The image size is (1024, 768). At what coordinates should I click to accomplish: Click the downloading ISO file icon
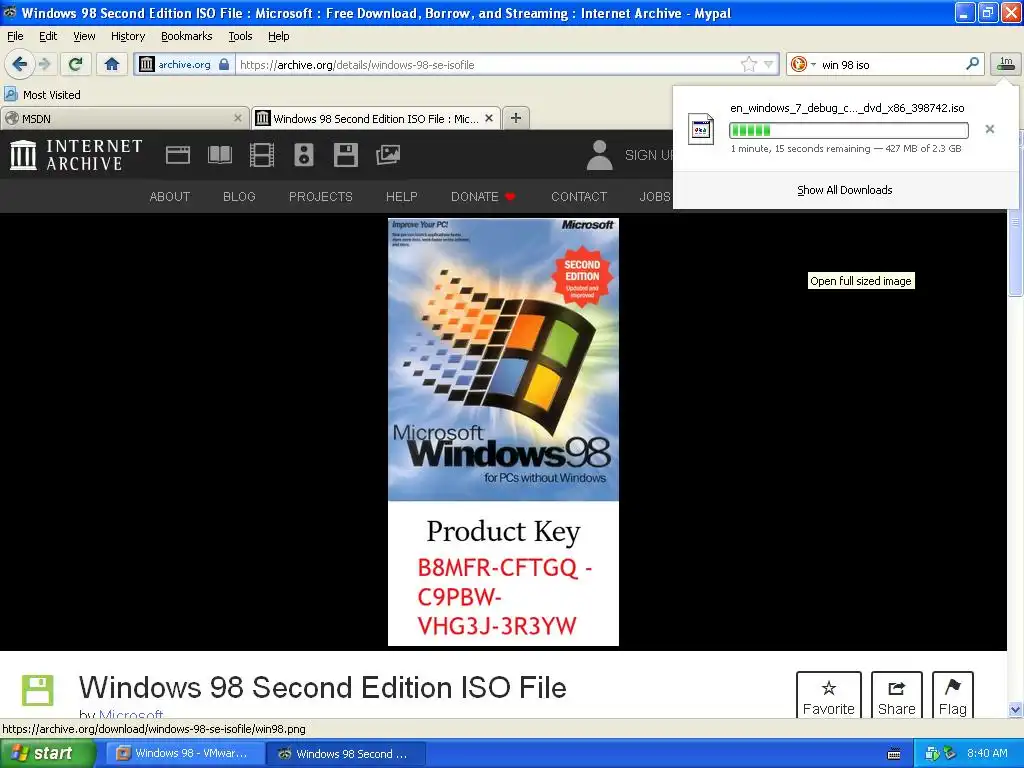point(701,129)
